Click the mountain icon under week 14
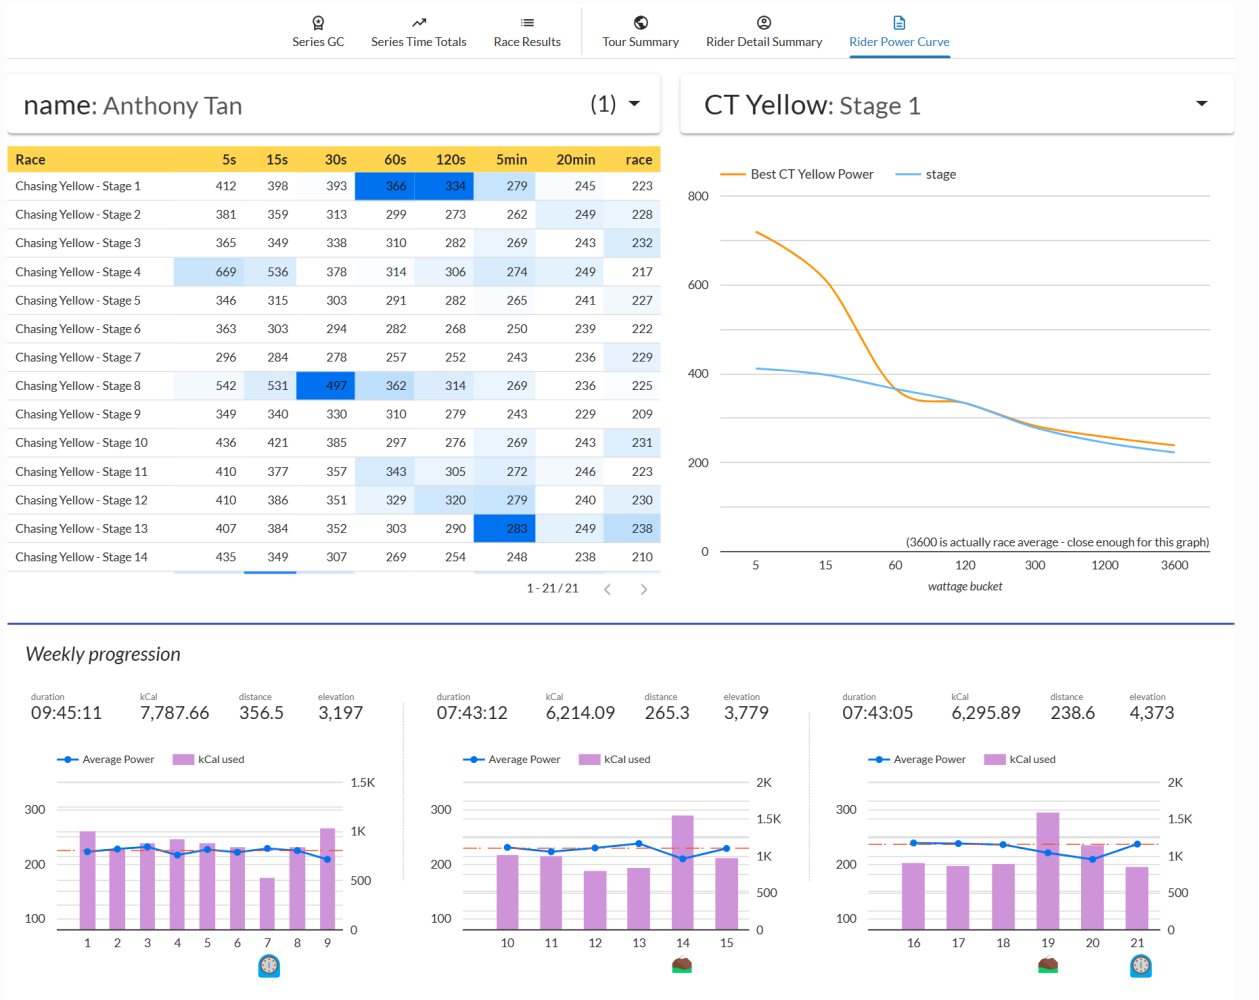This screenshot has width=1259, height=1000. (x=682, y=965)
